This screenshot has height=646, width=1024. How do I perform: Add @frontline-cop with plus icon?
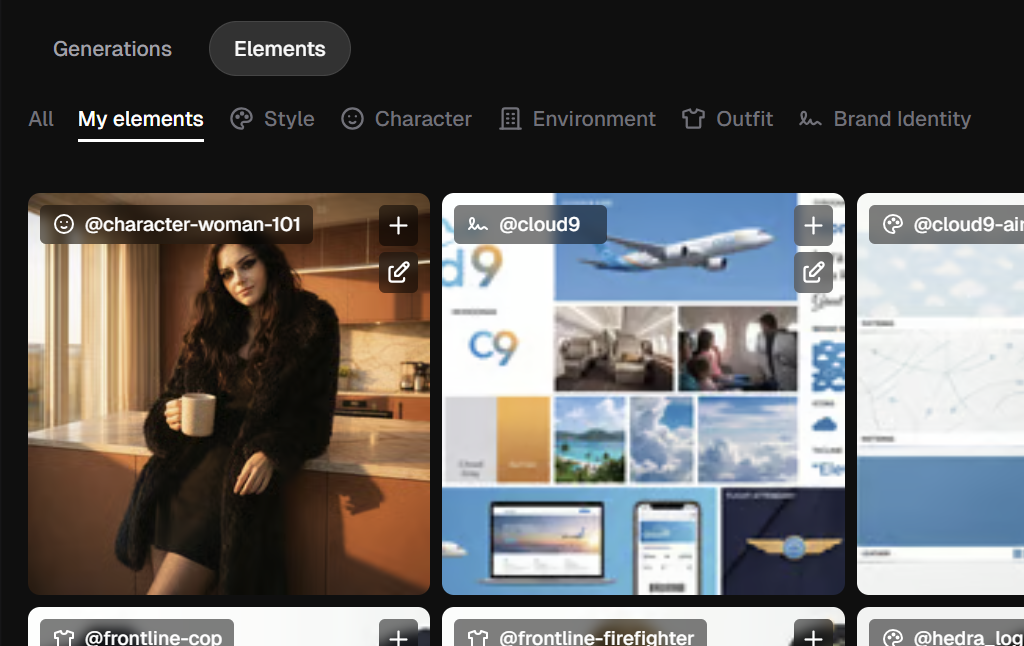[398, 634]
